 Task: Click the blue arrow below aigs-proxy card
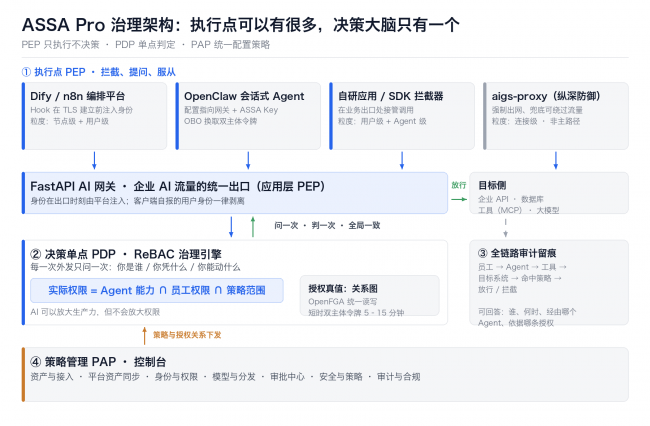(x=555, y=160)
